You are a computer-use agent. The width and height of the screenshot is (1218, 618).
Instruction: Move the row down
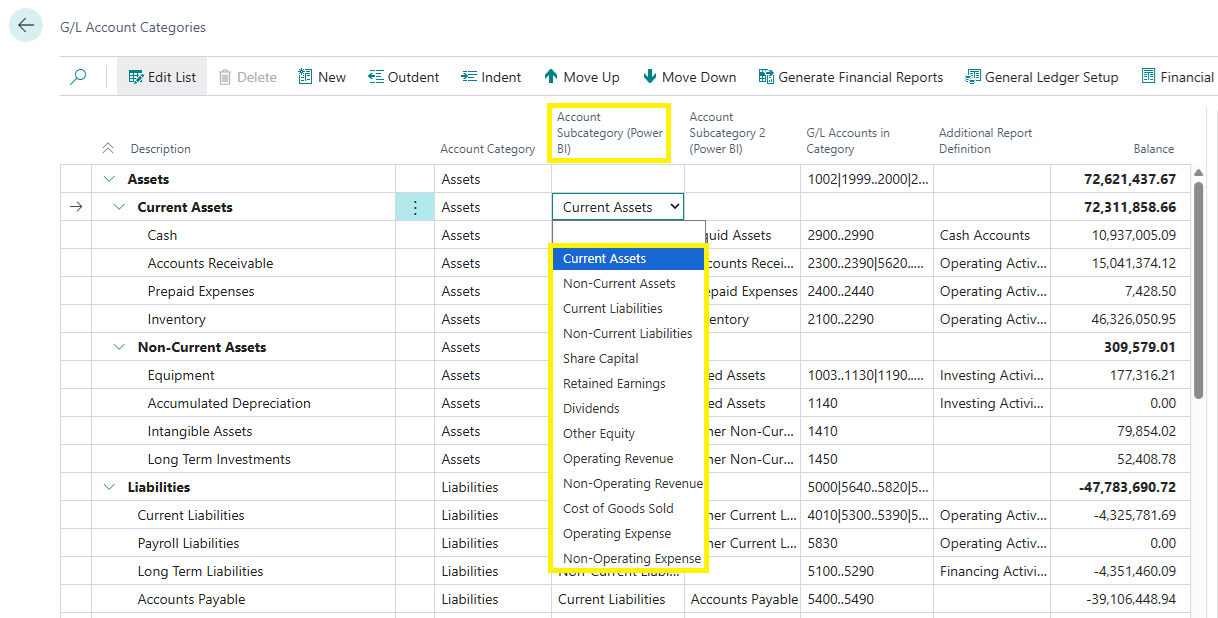[689, 77]
